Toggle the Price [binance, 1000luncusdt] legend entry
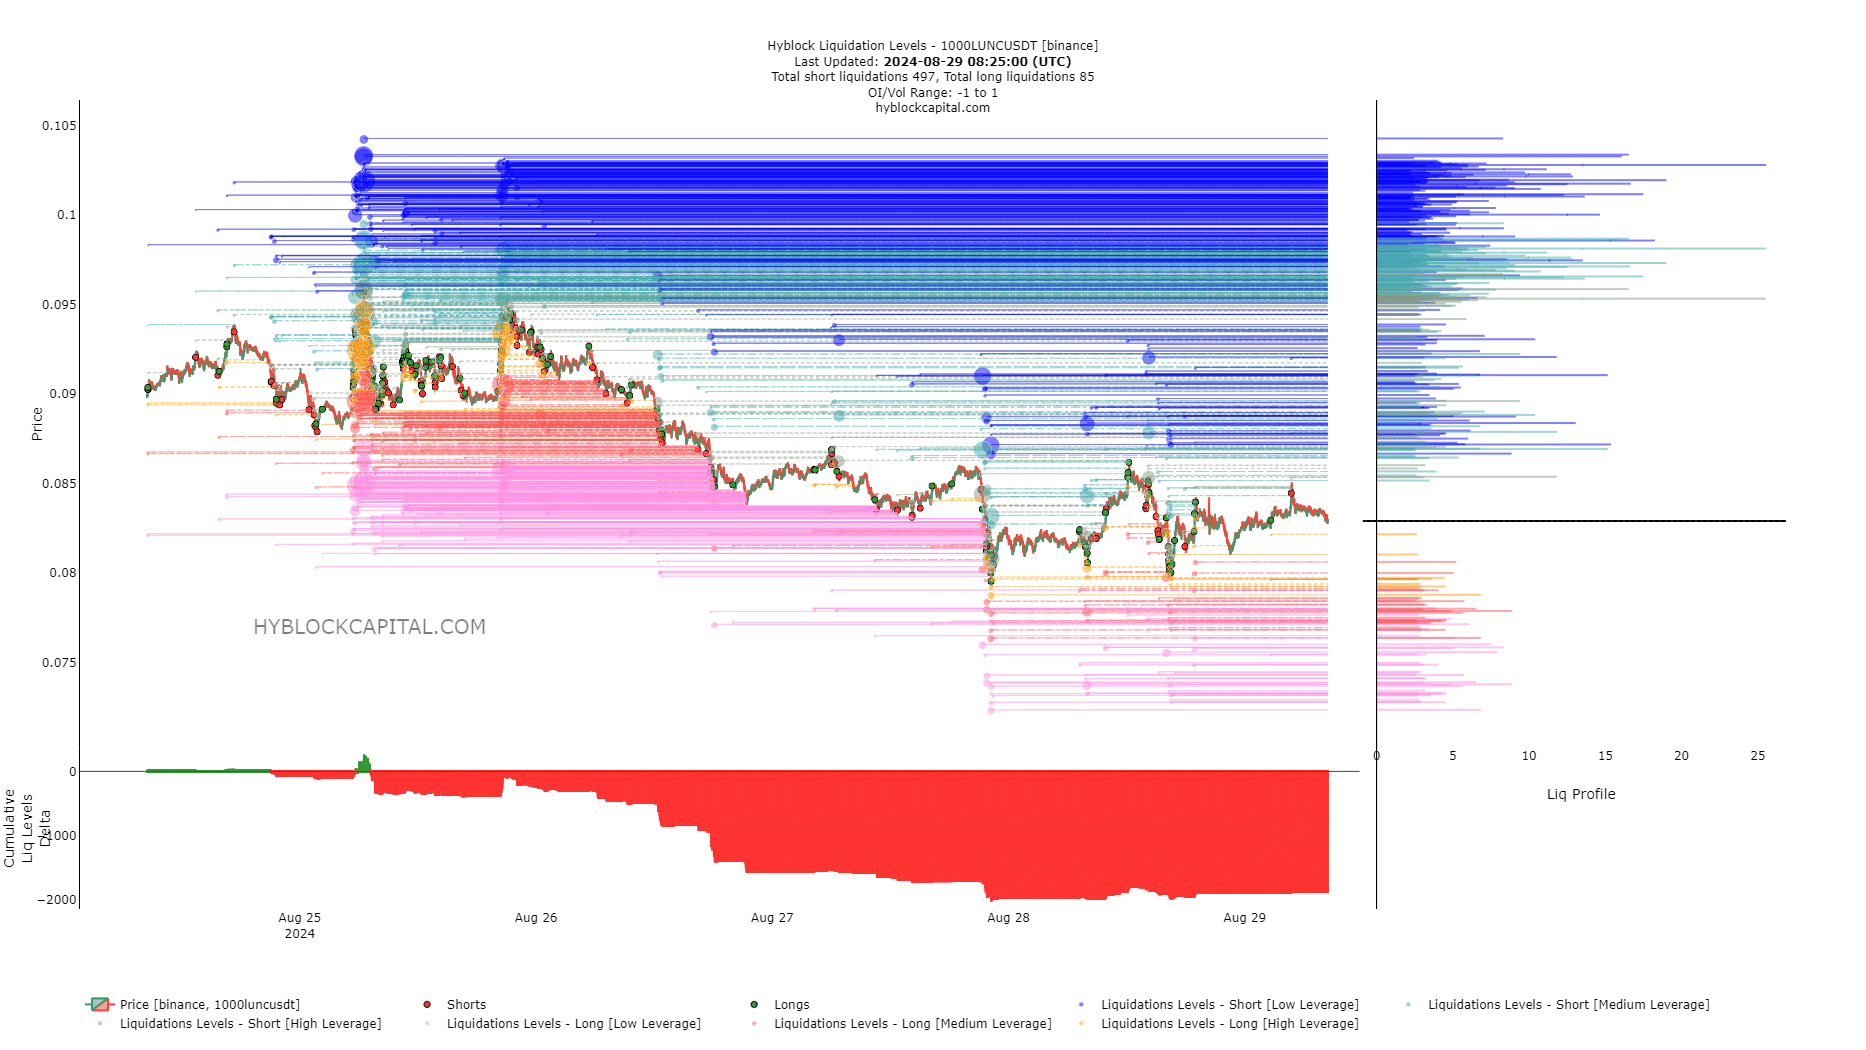This screenshot has height=1050, width=1866. [x=193, y=1004]
